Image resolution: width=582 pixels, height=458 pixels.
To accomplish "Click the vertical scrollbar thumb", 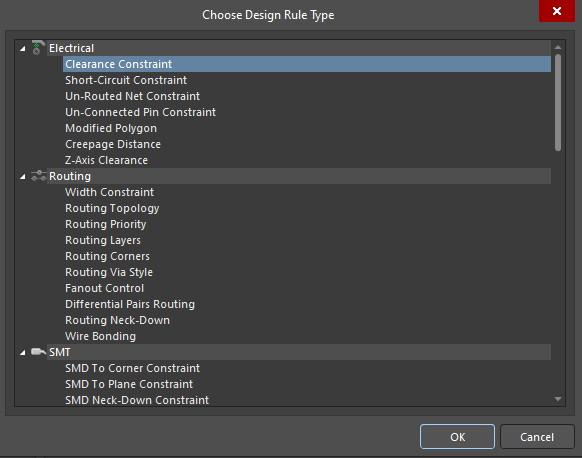I will (x=558, y=102).
